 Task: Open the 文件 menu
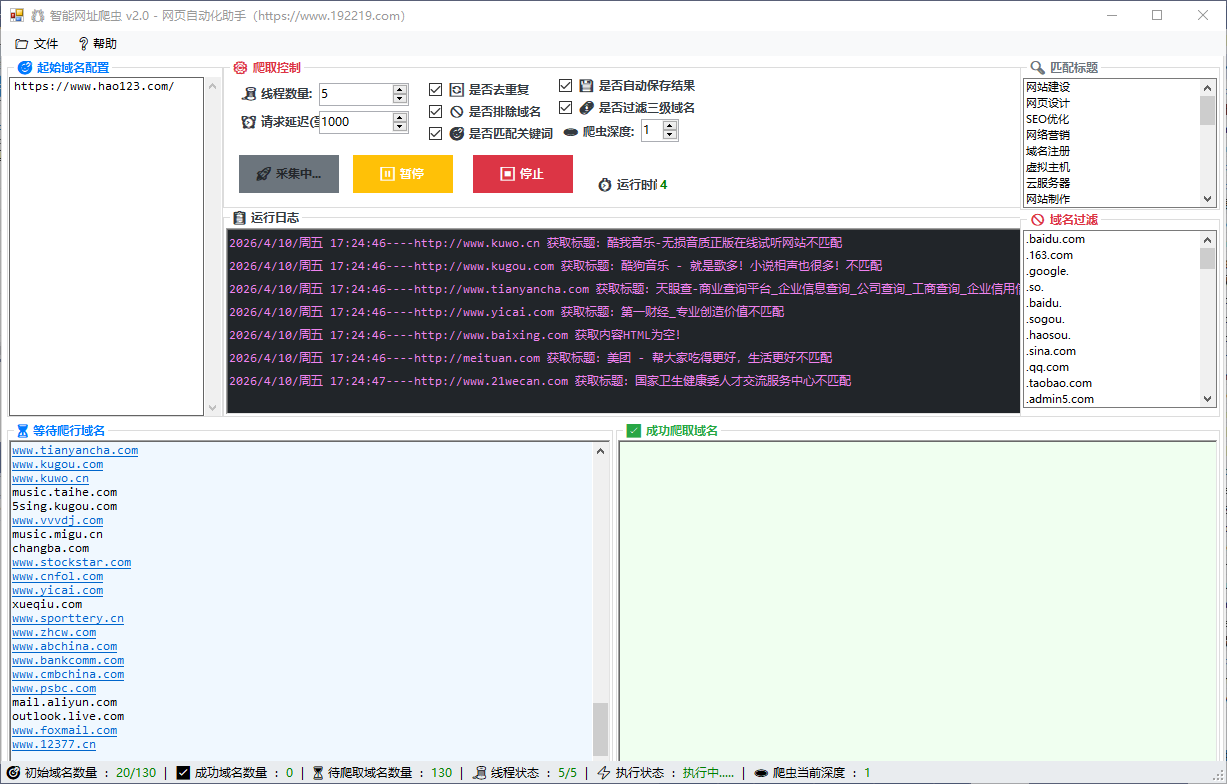coord(37,43)
